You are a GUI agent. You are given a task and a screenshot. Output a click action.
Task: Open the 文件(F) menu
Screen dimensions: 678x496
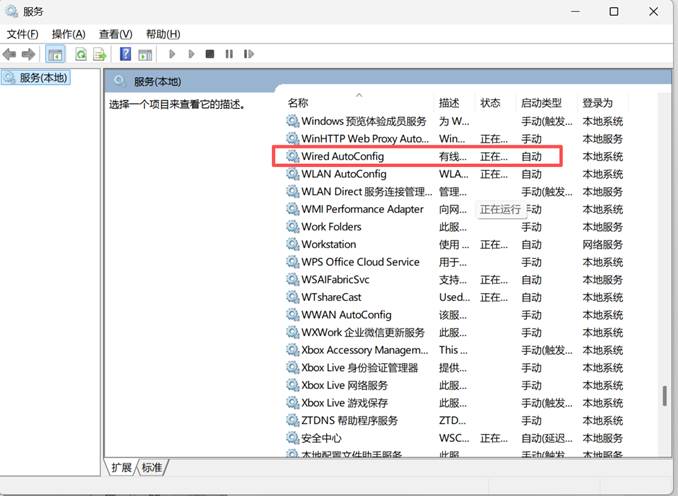22,33
